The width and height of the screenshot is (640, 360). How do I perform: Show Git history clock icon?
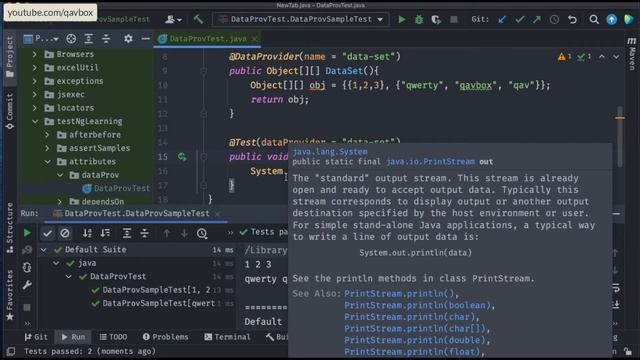tap(554, 19)
